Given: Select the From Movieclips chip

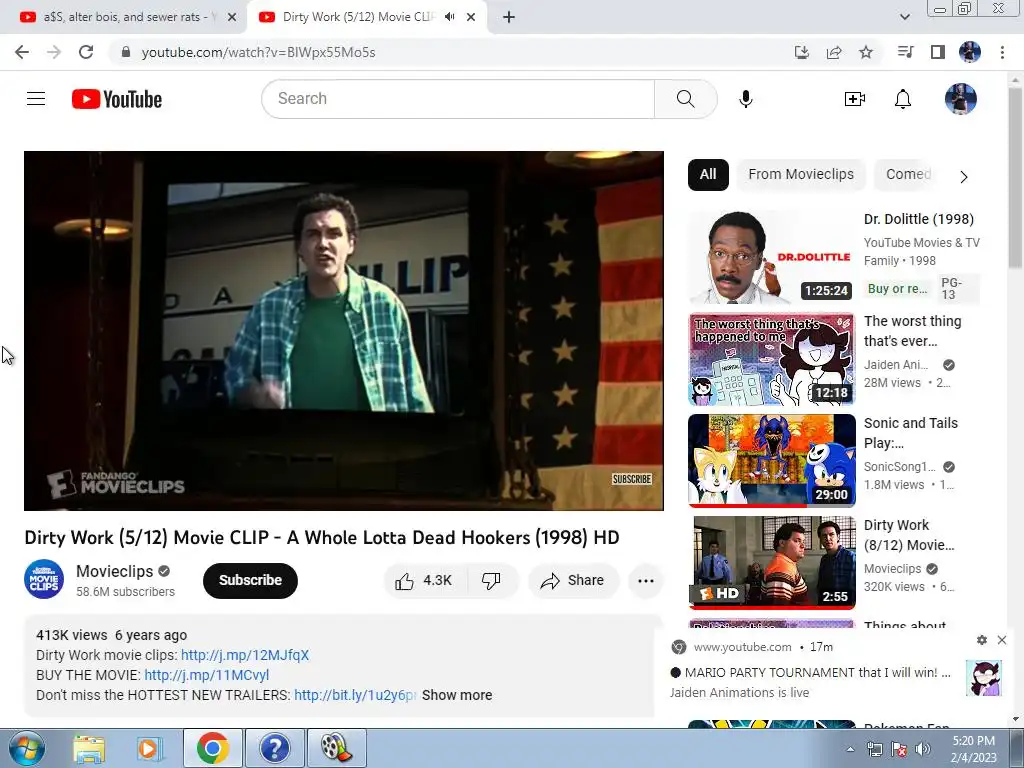Looking at the screenshot, I should click(x=801, y=174).
